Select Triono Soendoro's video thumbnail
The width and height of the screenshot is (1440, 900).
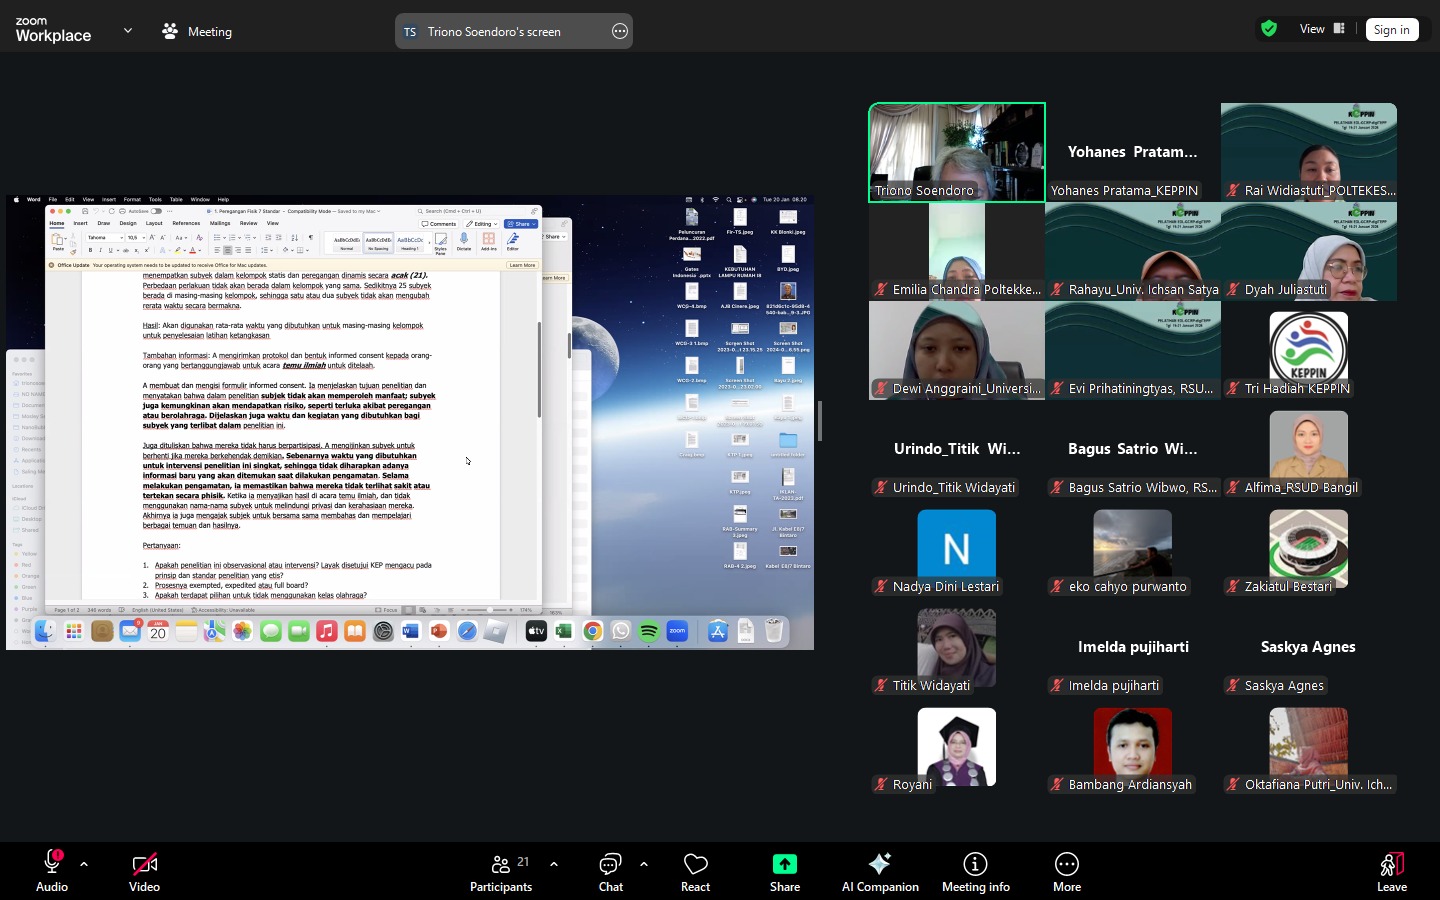pyautogui.click(x=957, y=152)
